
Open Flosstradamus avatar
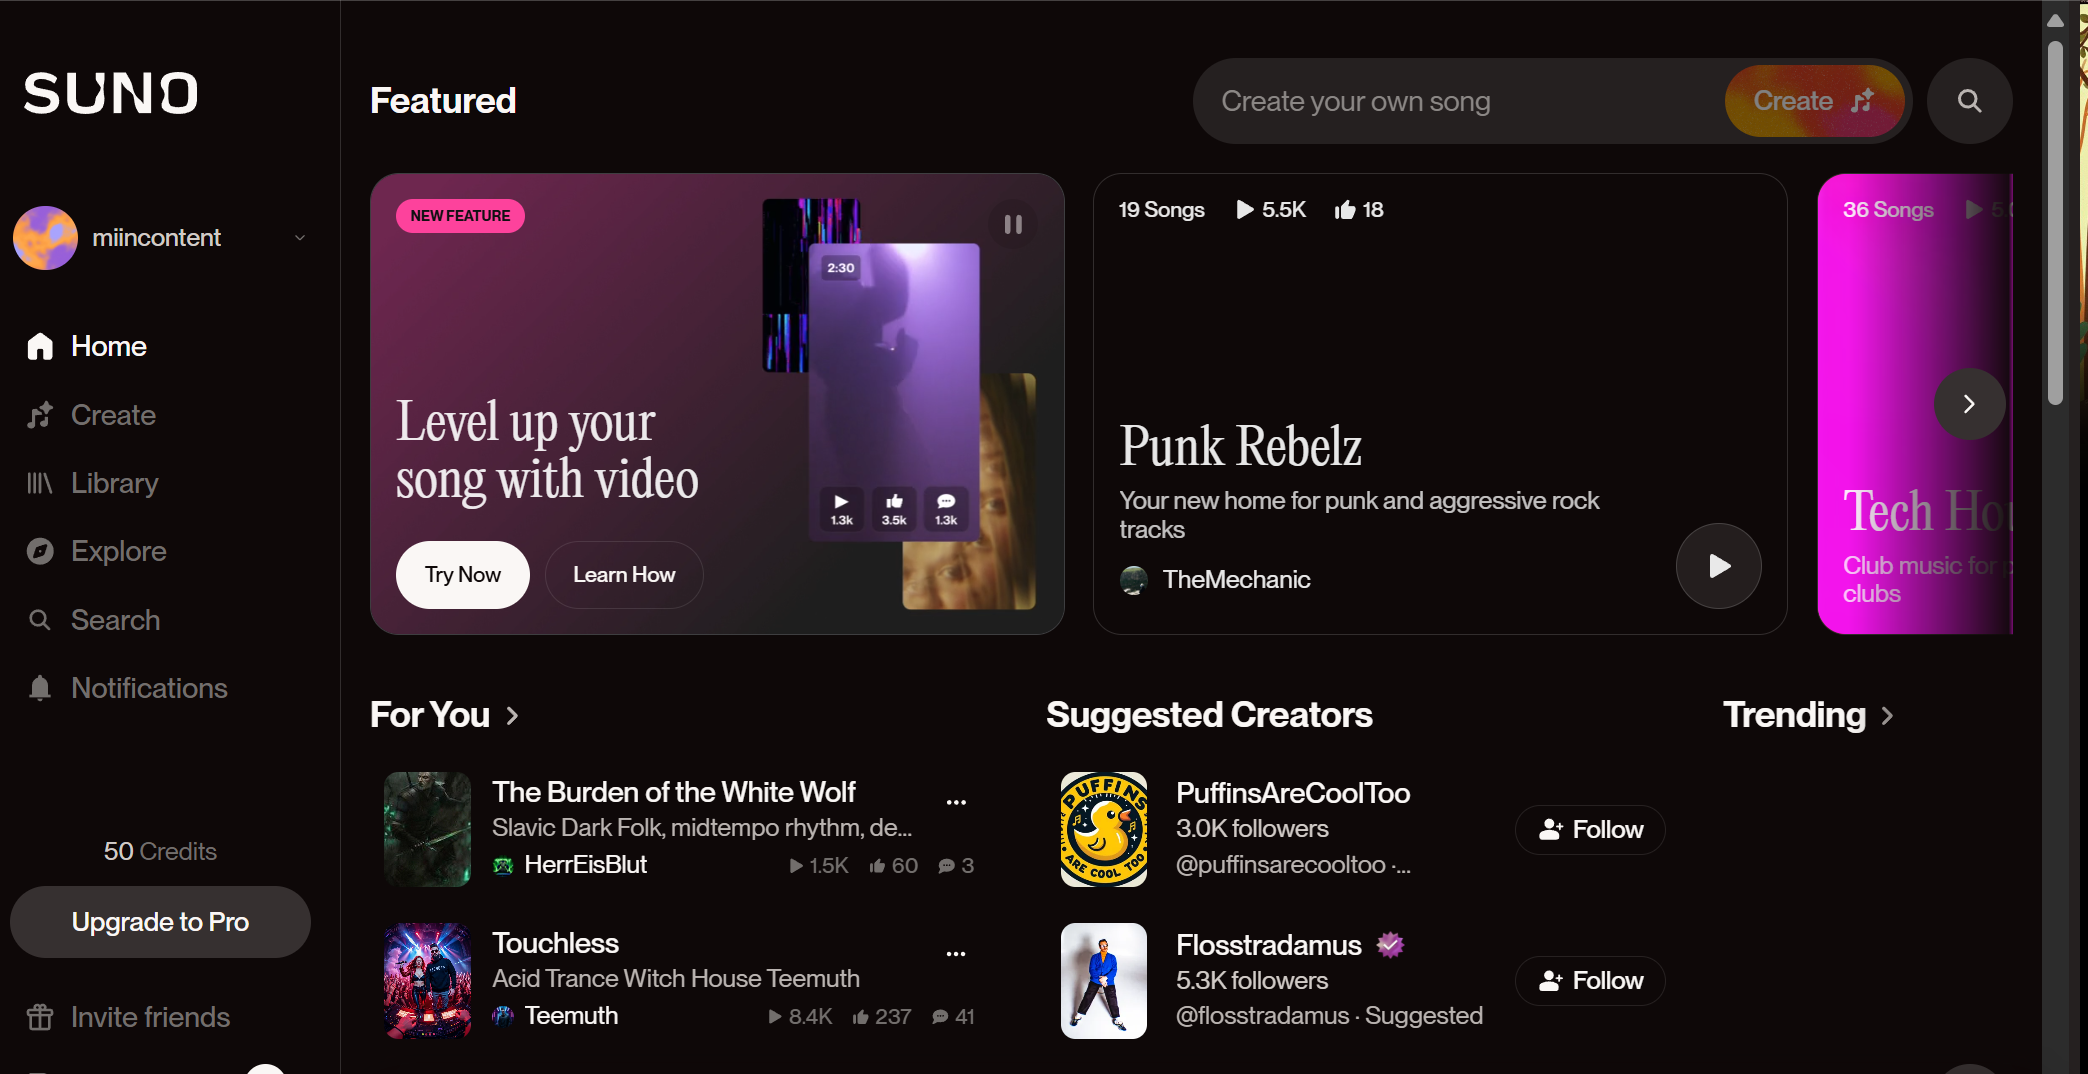pos(1104,981)
